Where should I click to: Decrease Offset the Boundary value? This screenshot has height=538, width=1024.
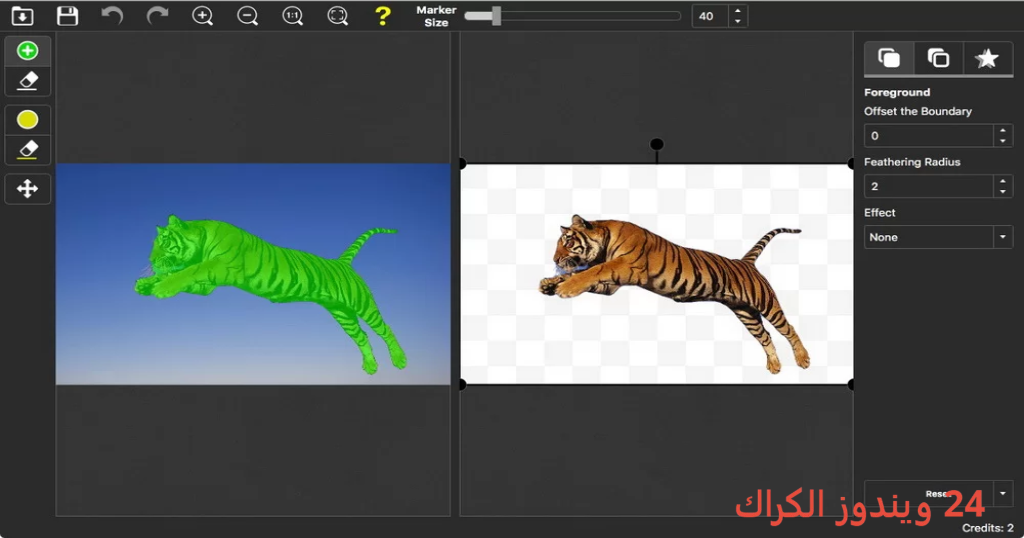coord(1003,142)
